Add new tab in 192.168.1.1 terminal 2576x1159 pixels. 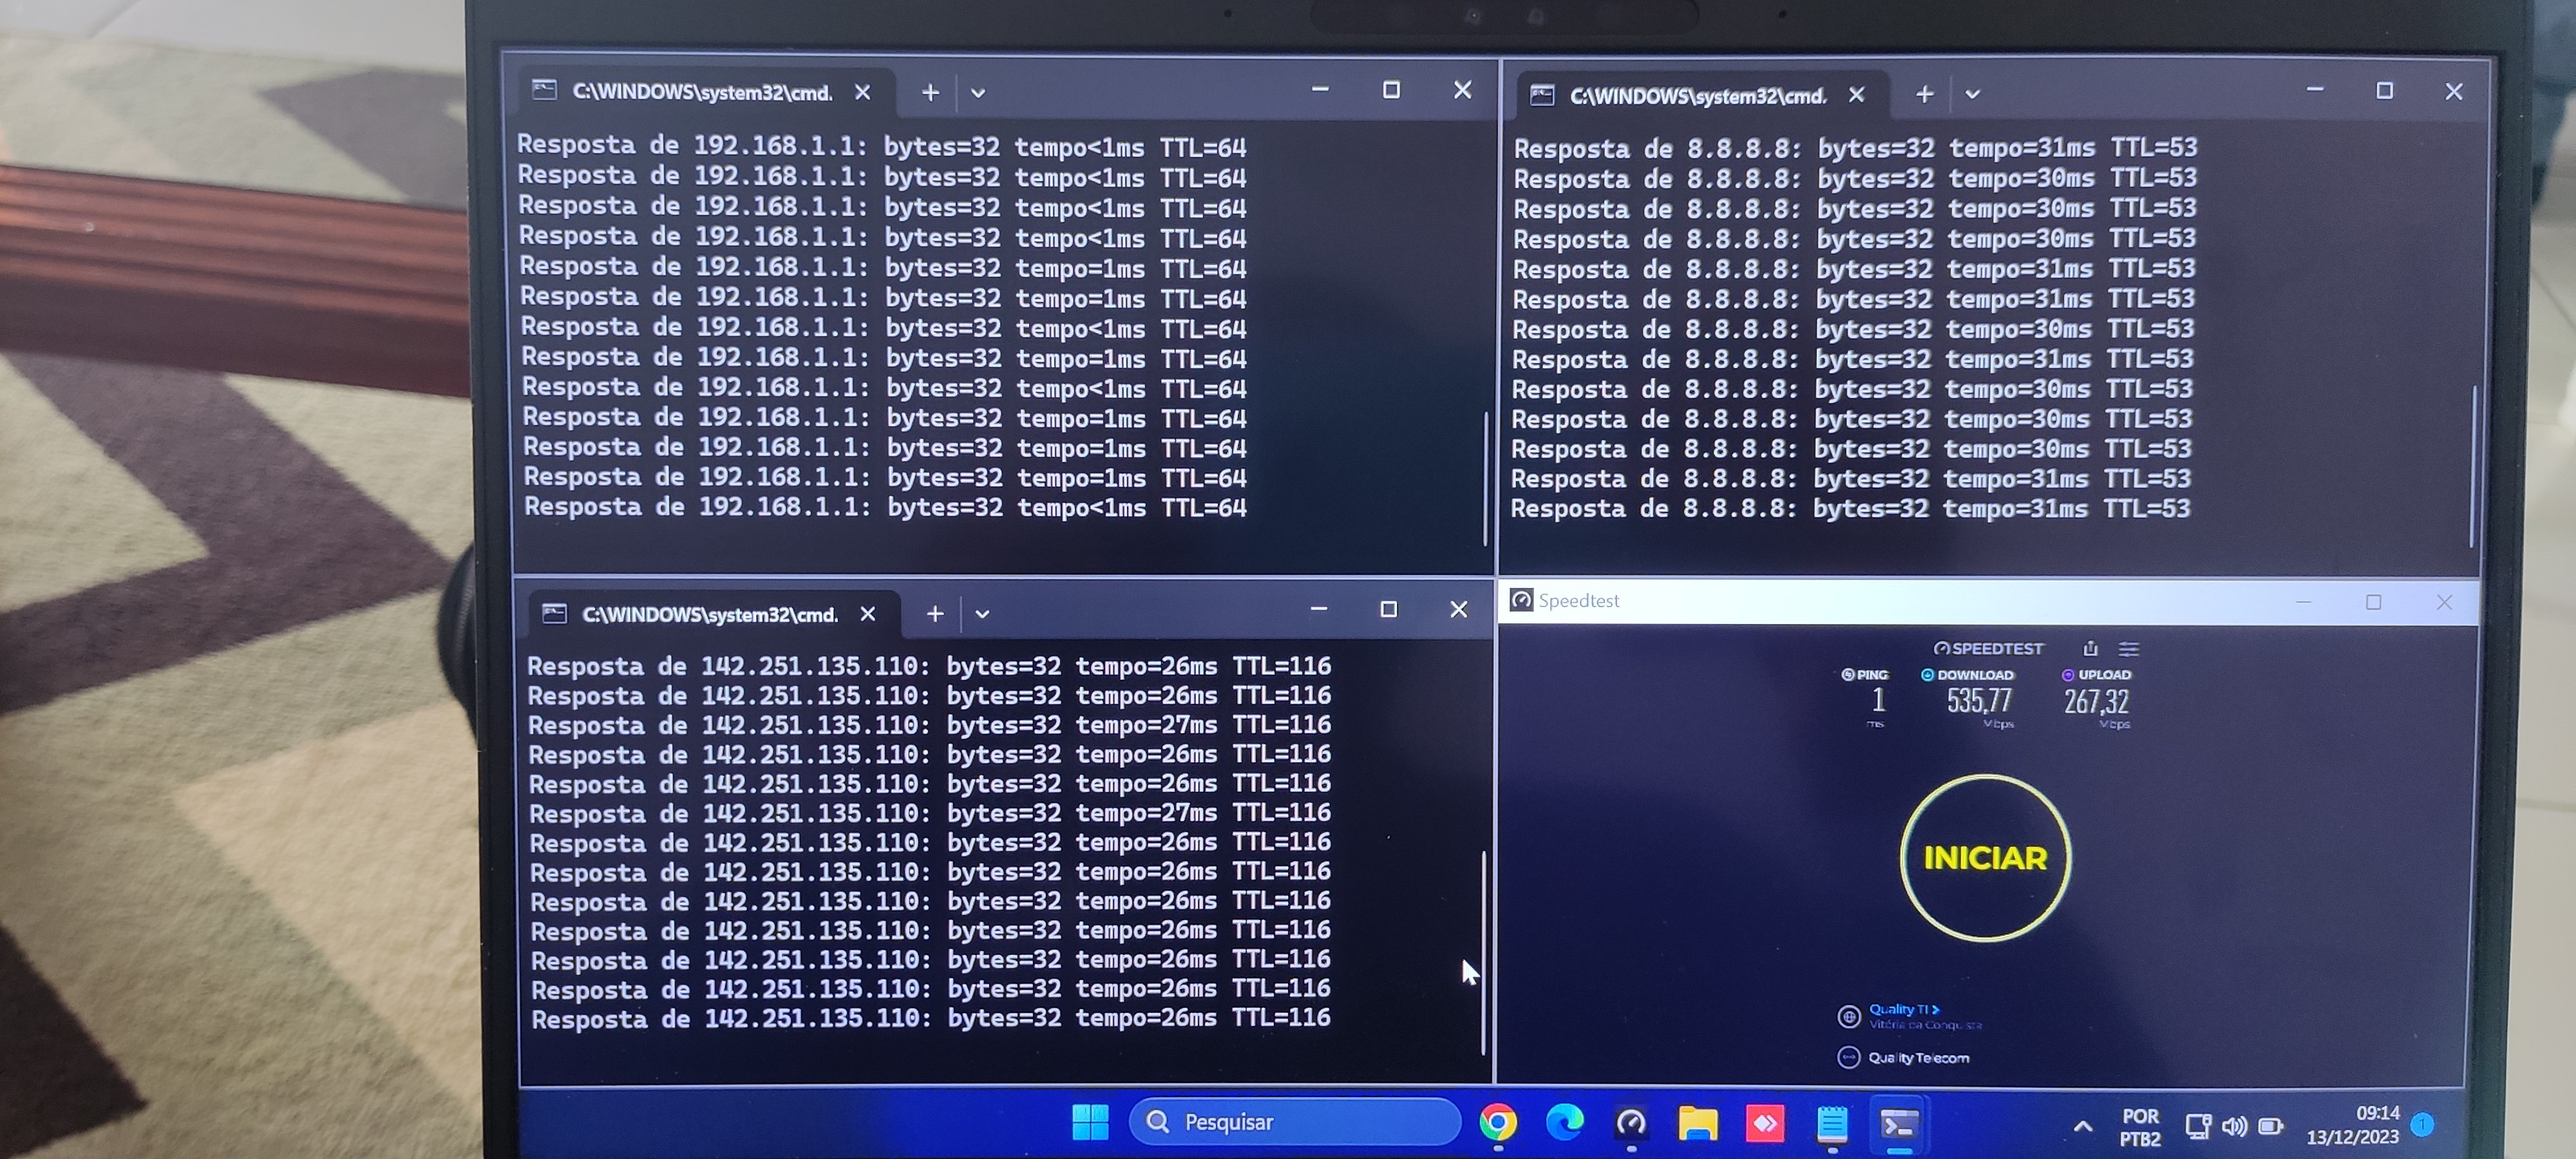coord(930,93)
